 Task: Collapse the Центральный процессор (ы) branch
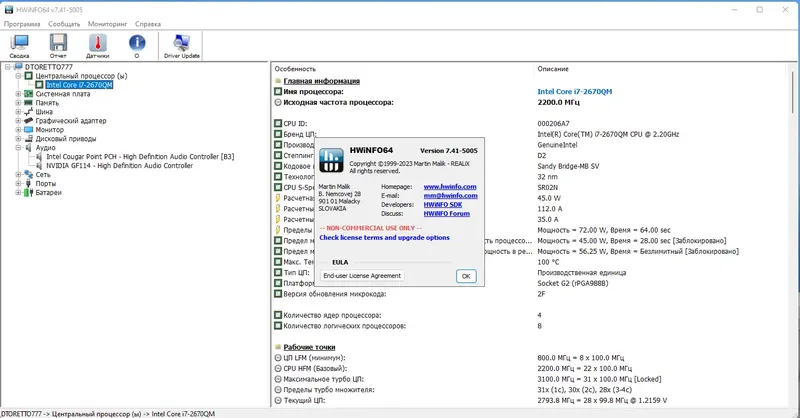18,76
